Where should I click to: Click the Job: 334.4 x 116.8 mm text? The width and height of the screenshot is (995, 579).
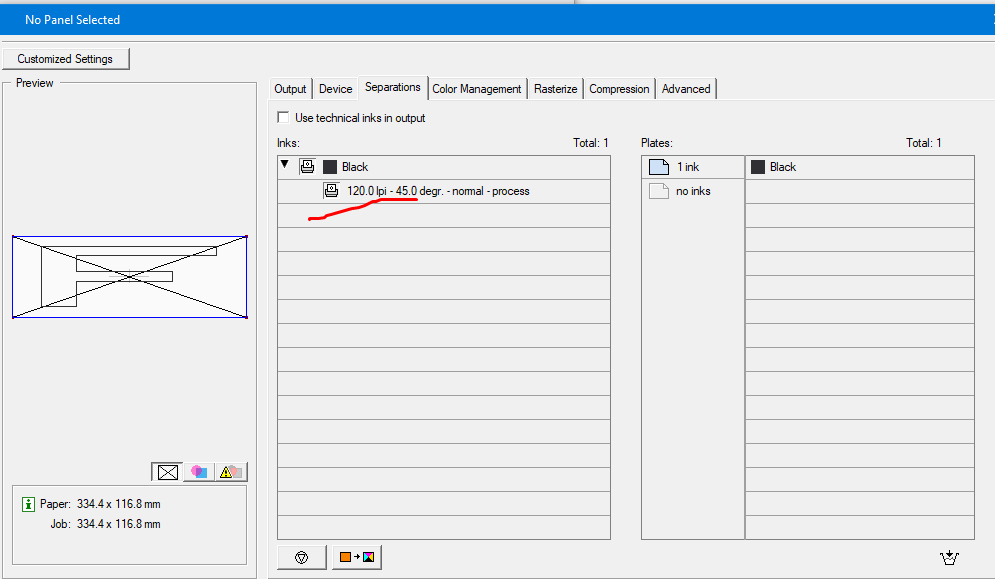105,524
